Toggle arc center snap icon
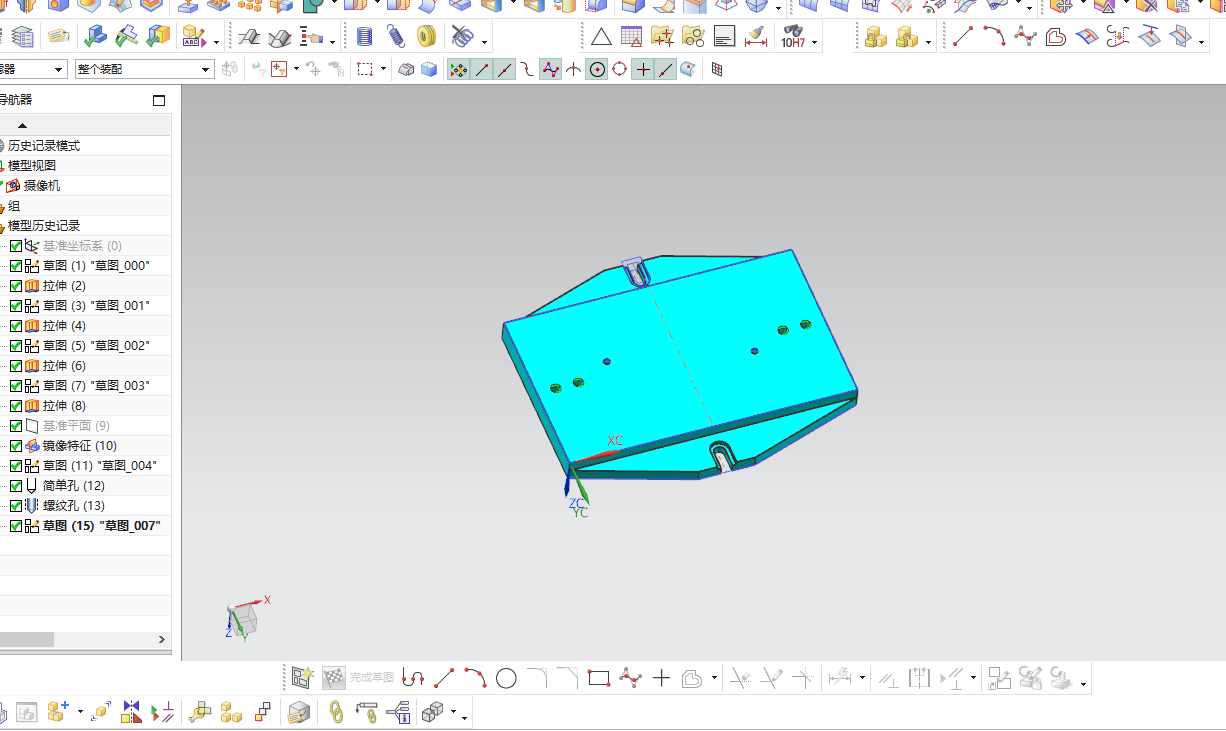1226x731 pixels. point(597,70)
